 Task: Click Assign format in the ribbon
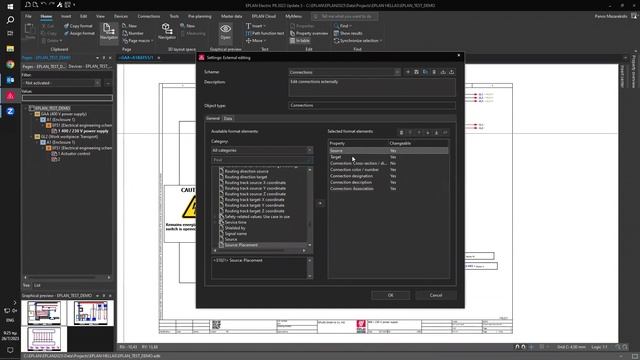[79, 33]
